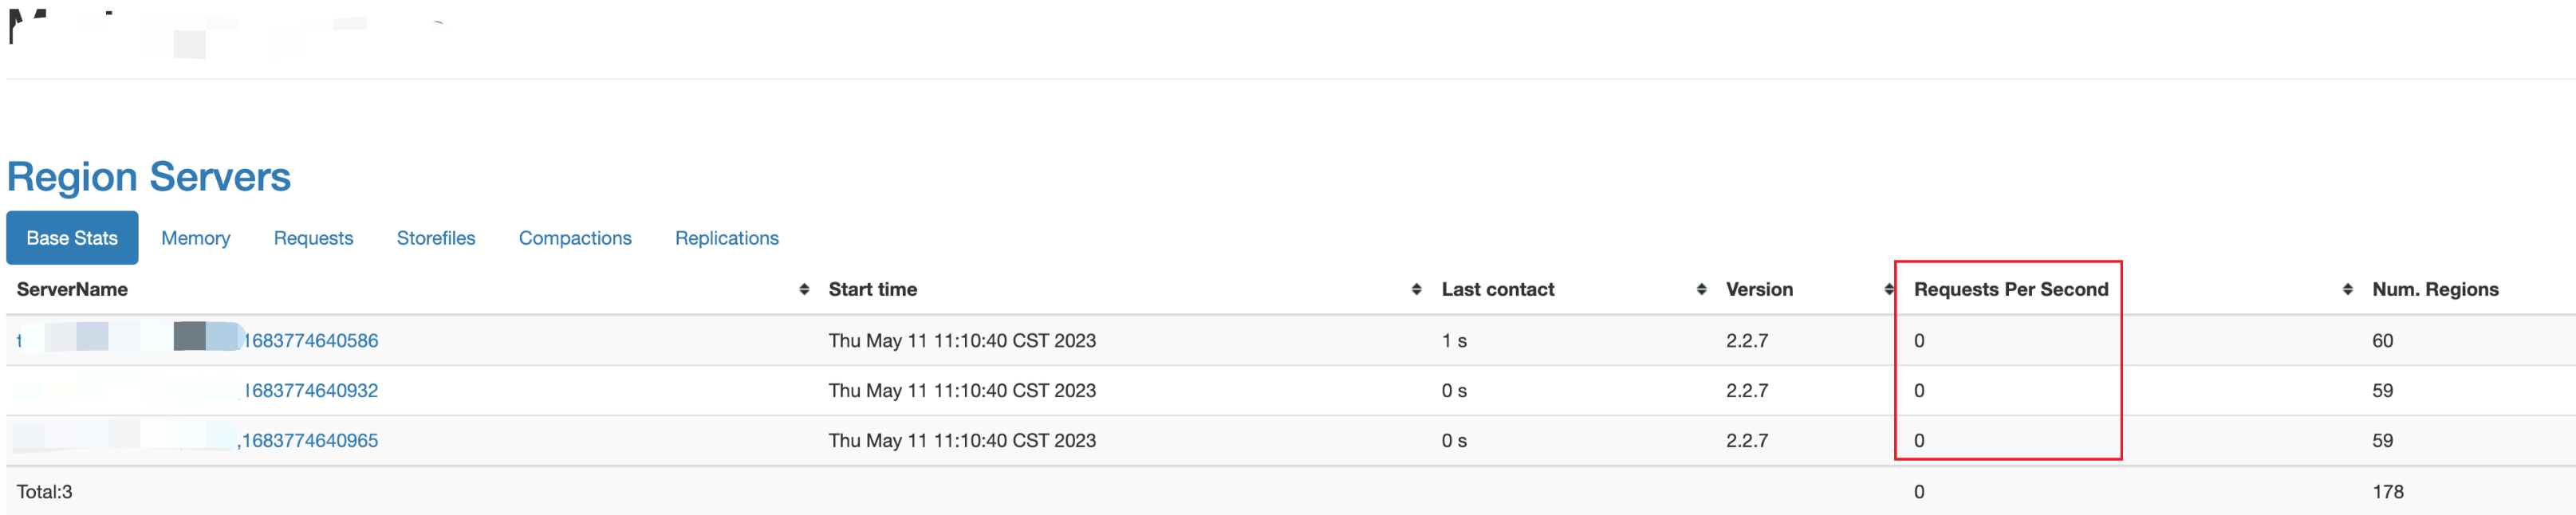
Task: Click sort arrows beside Start time
Action: click(1416, 289)
